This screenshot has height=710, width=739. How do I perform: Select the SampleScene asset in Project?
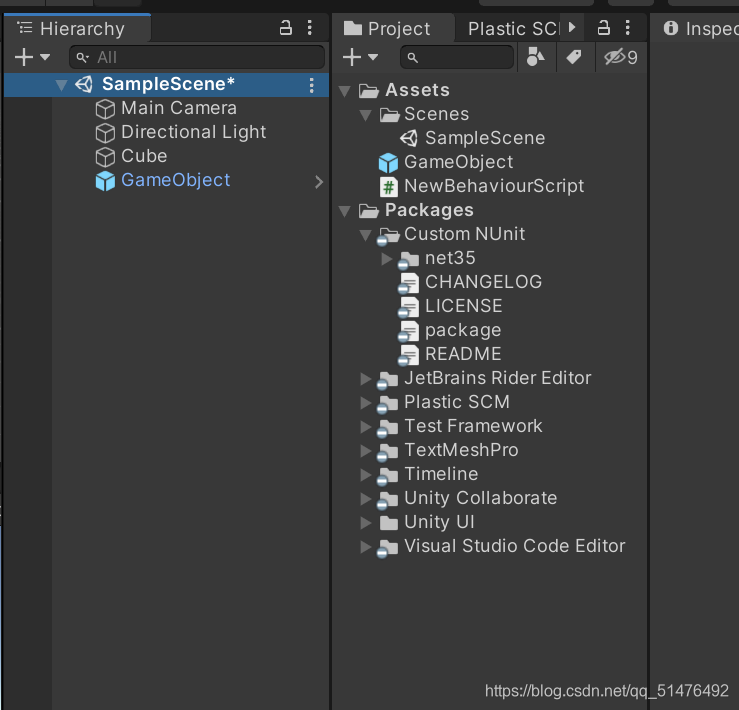(x=484, y=138)
